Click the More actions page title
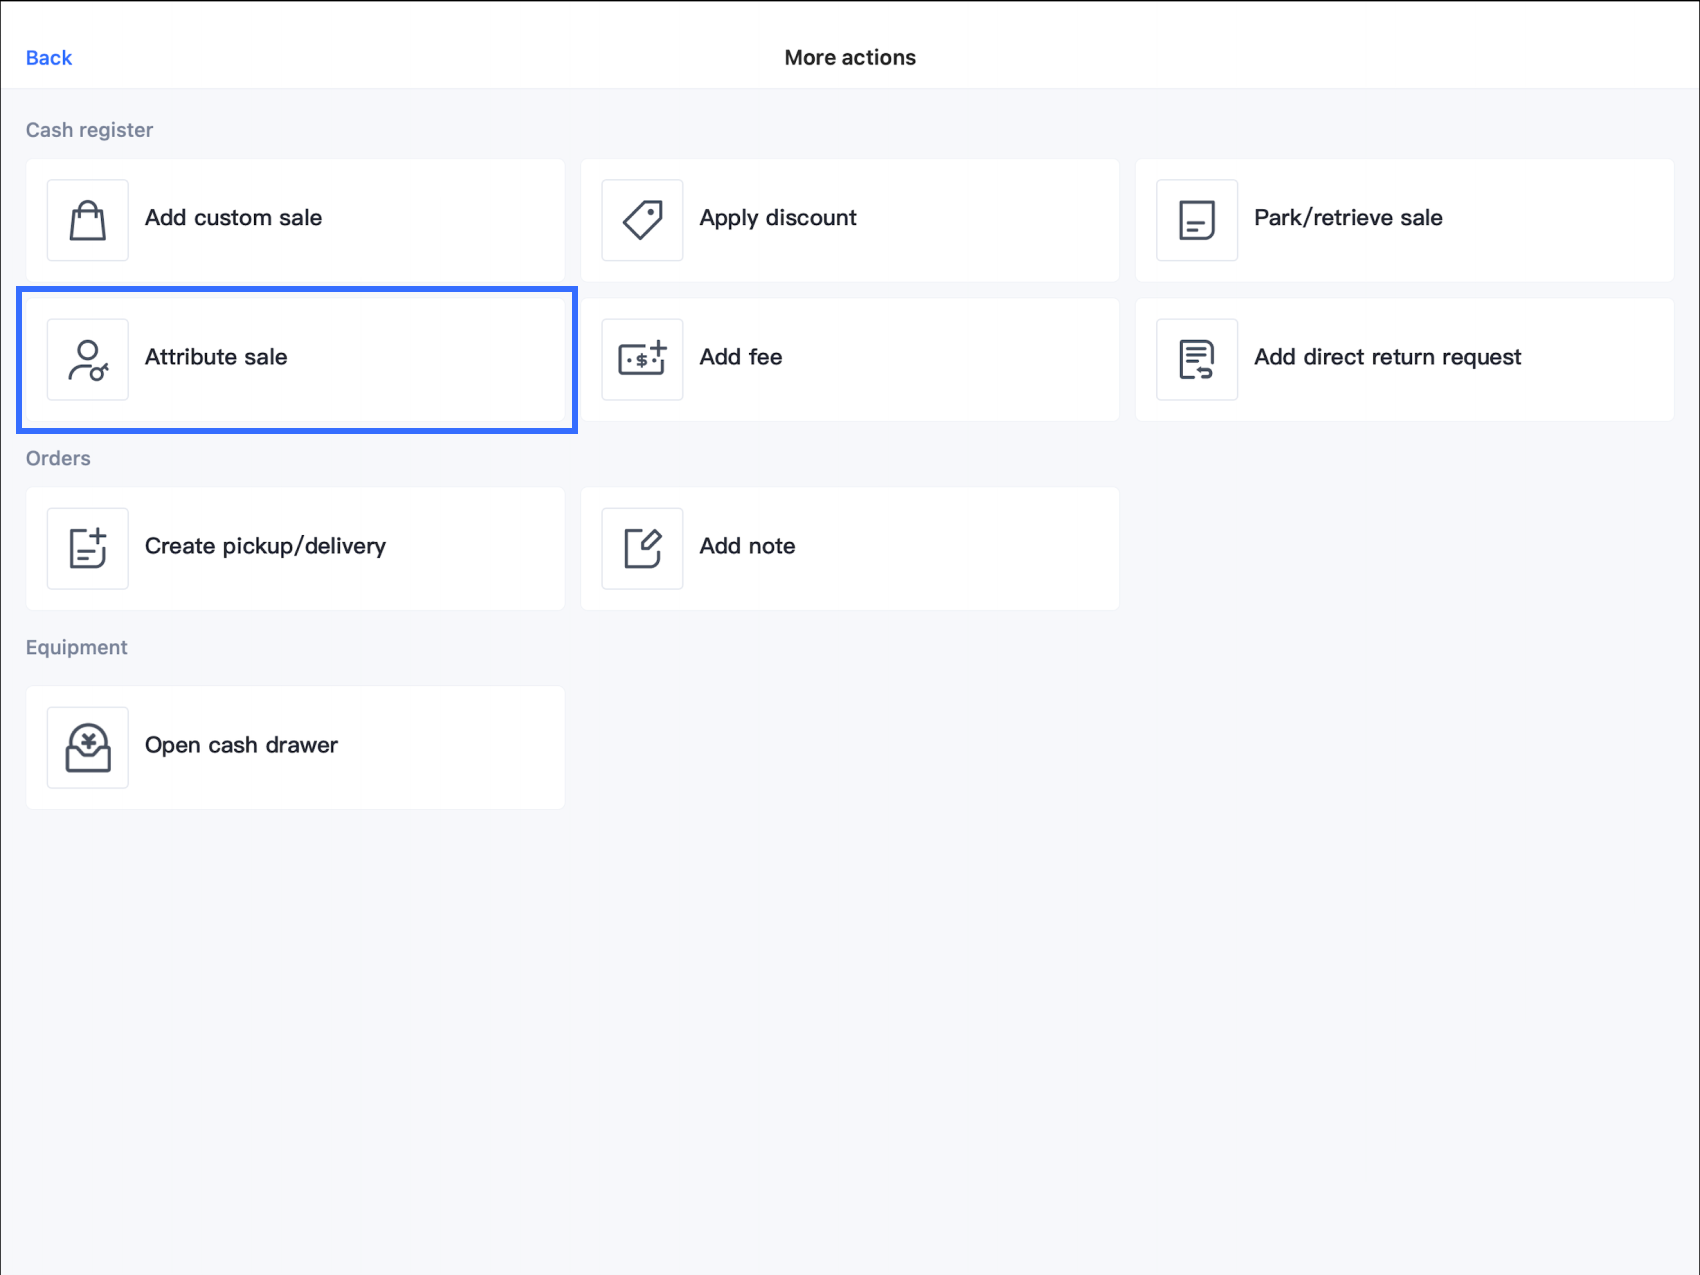This screenshot has width=1700, height=1275. (x=850, y=58)
